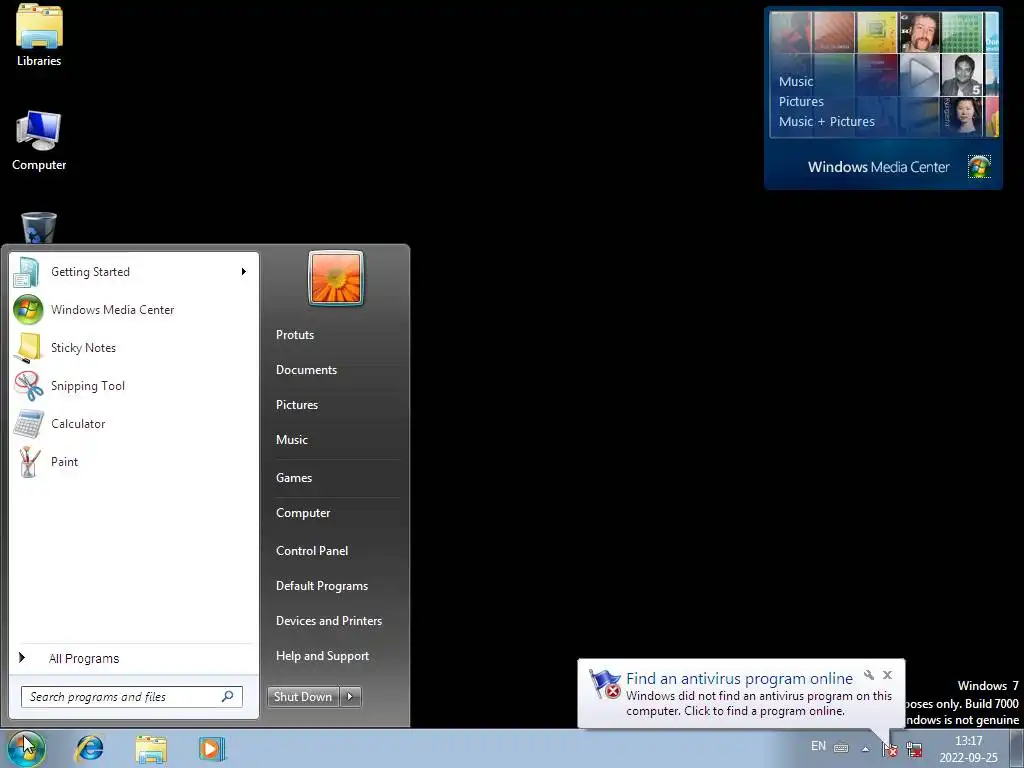Open Internet Explorer from the taskbar

89,748
